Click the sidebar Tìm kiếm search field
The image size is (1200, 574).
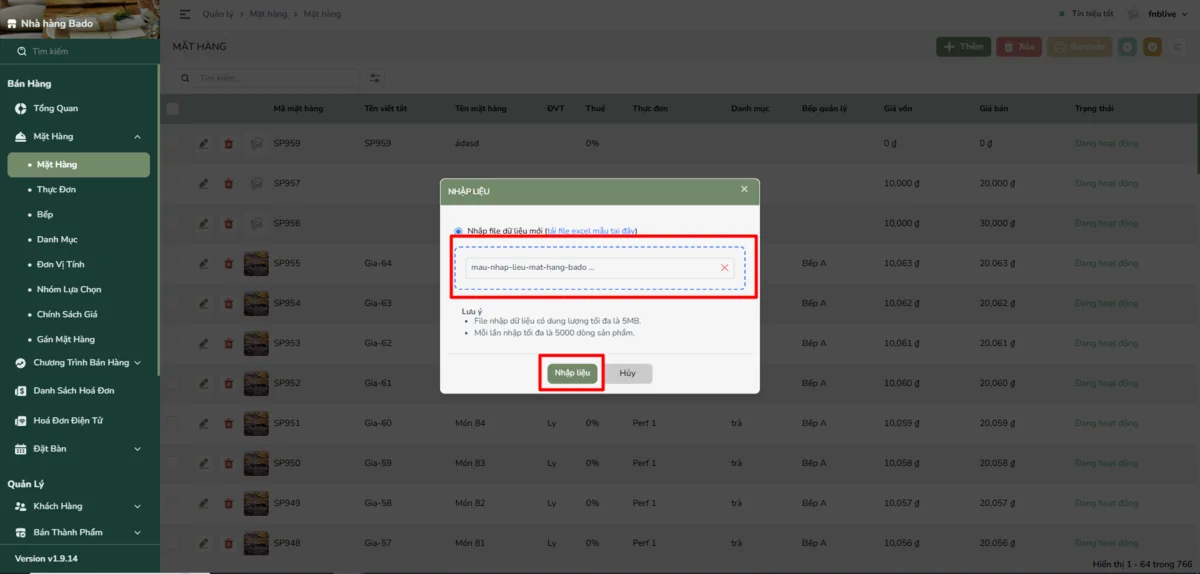(80, 51)
